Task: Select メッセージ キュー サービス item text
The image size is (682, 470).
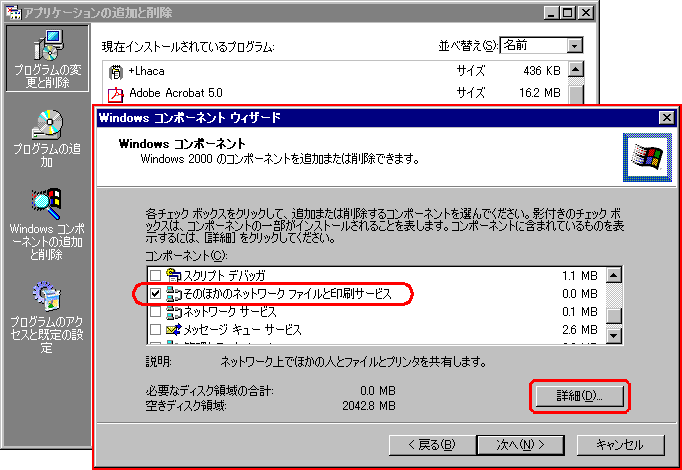Action: (242, 330)
